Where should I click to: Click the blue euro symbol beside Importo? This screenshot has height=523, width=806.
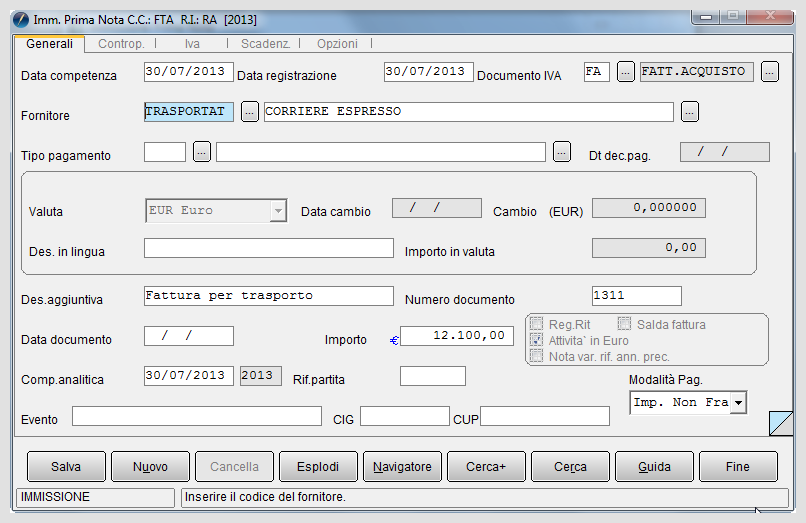point(394,340)
